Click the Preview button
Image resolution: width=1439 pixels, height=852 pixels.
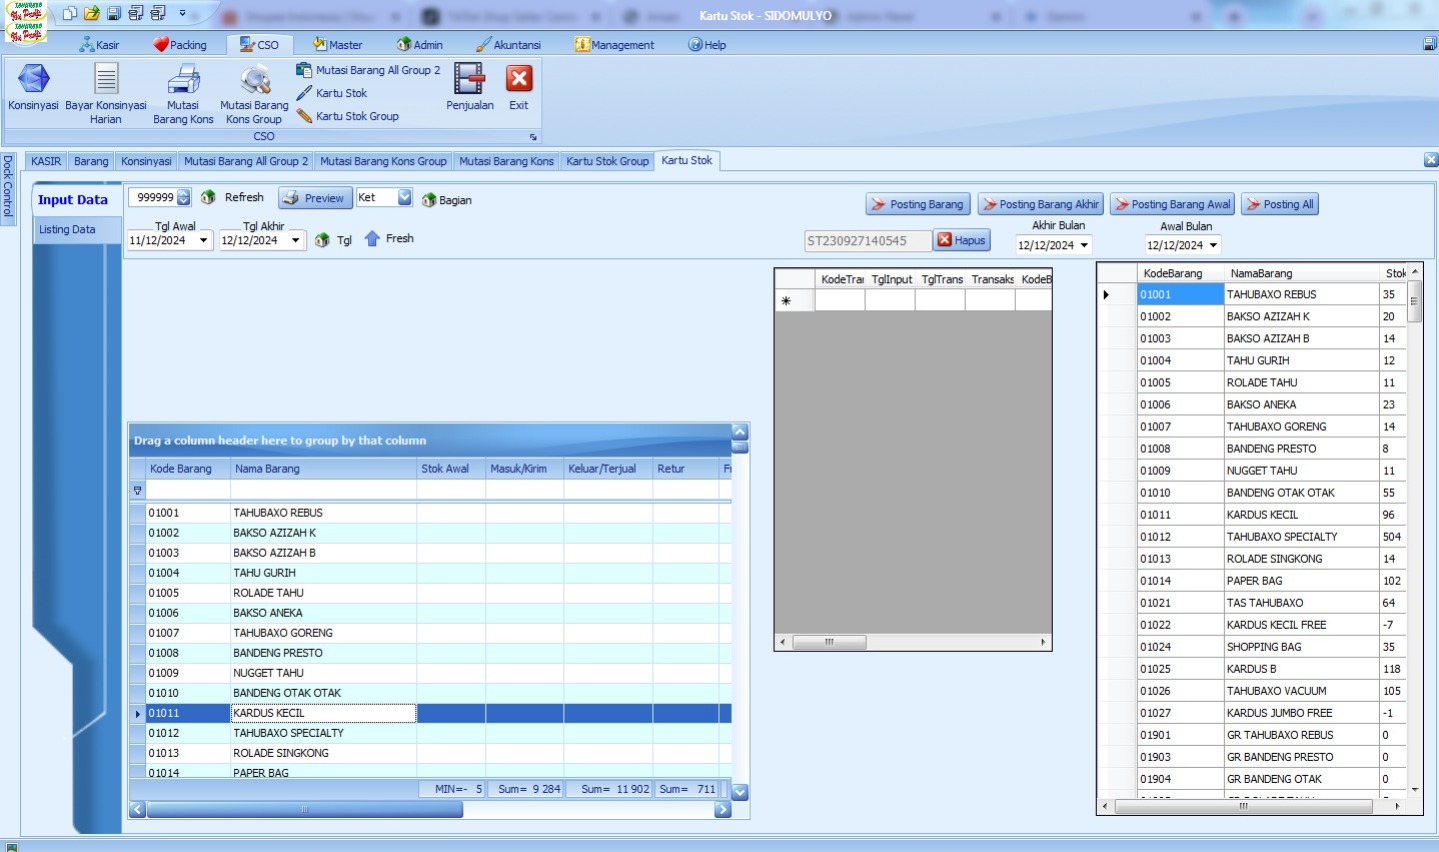[x=315, y=198]
